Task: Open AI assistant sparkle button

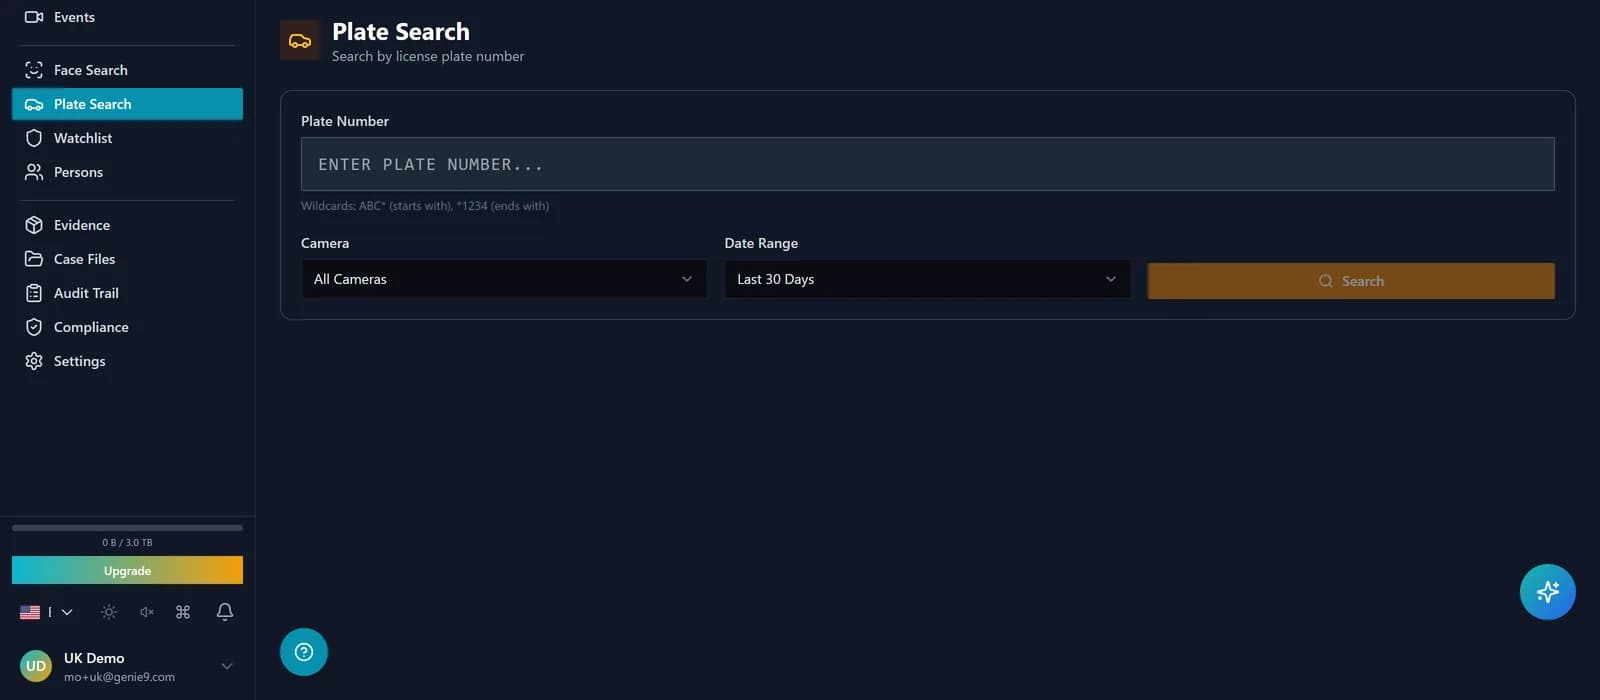Action: pos(1548,592)
